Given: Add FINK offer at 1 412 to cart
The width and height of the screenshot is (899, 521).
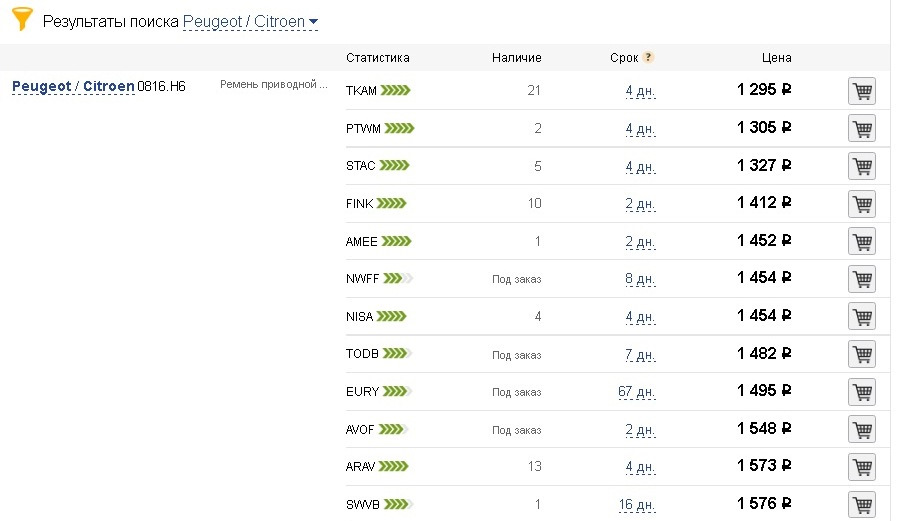Looking at the screenshot, I should click(862, 204).
